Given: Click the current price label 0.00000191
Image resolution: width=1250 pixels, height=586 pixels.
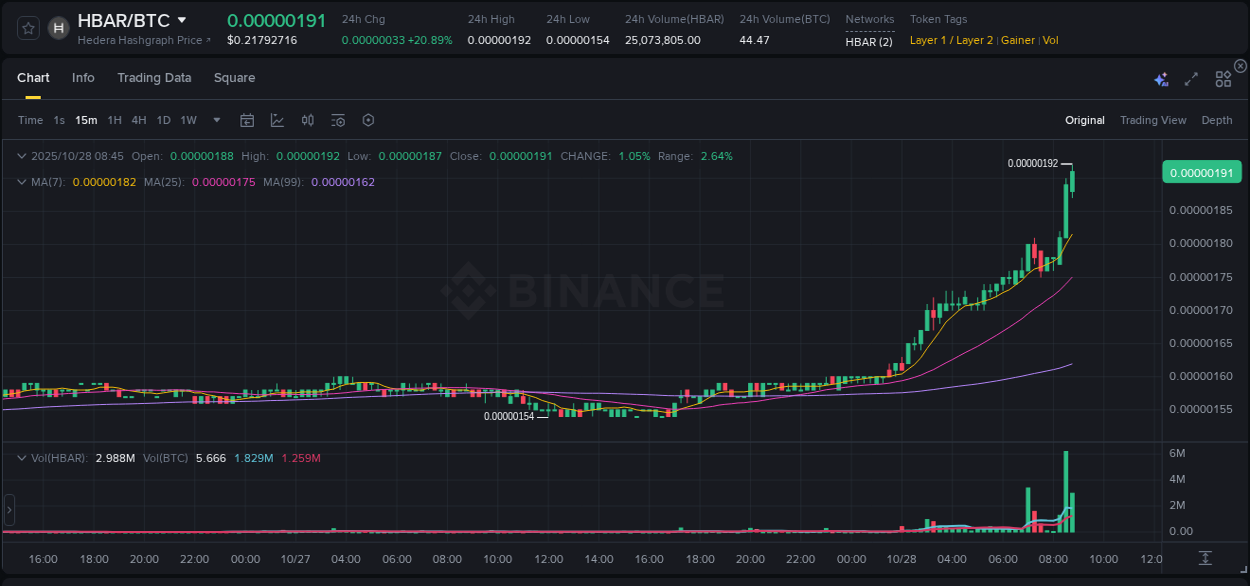Looking at the screenshot, I should (1201, 172).
